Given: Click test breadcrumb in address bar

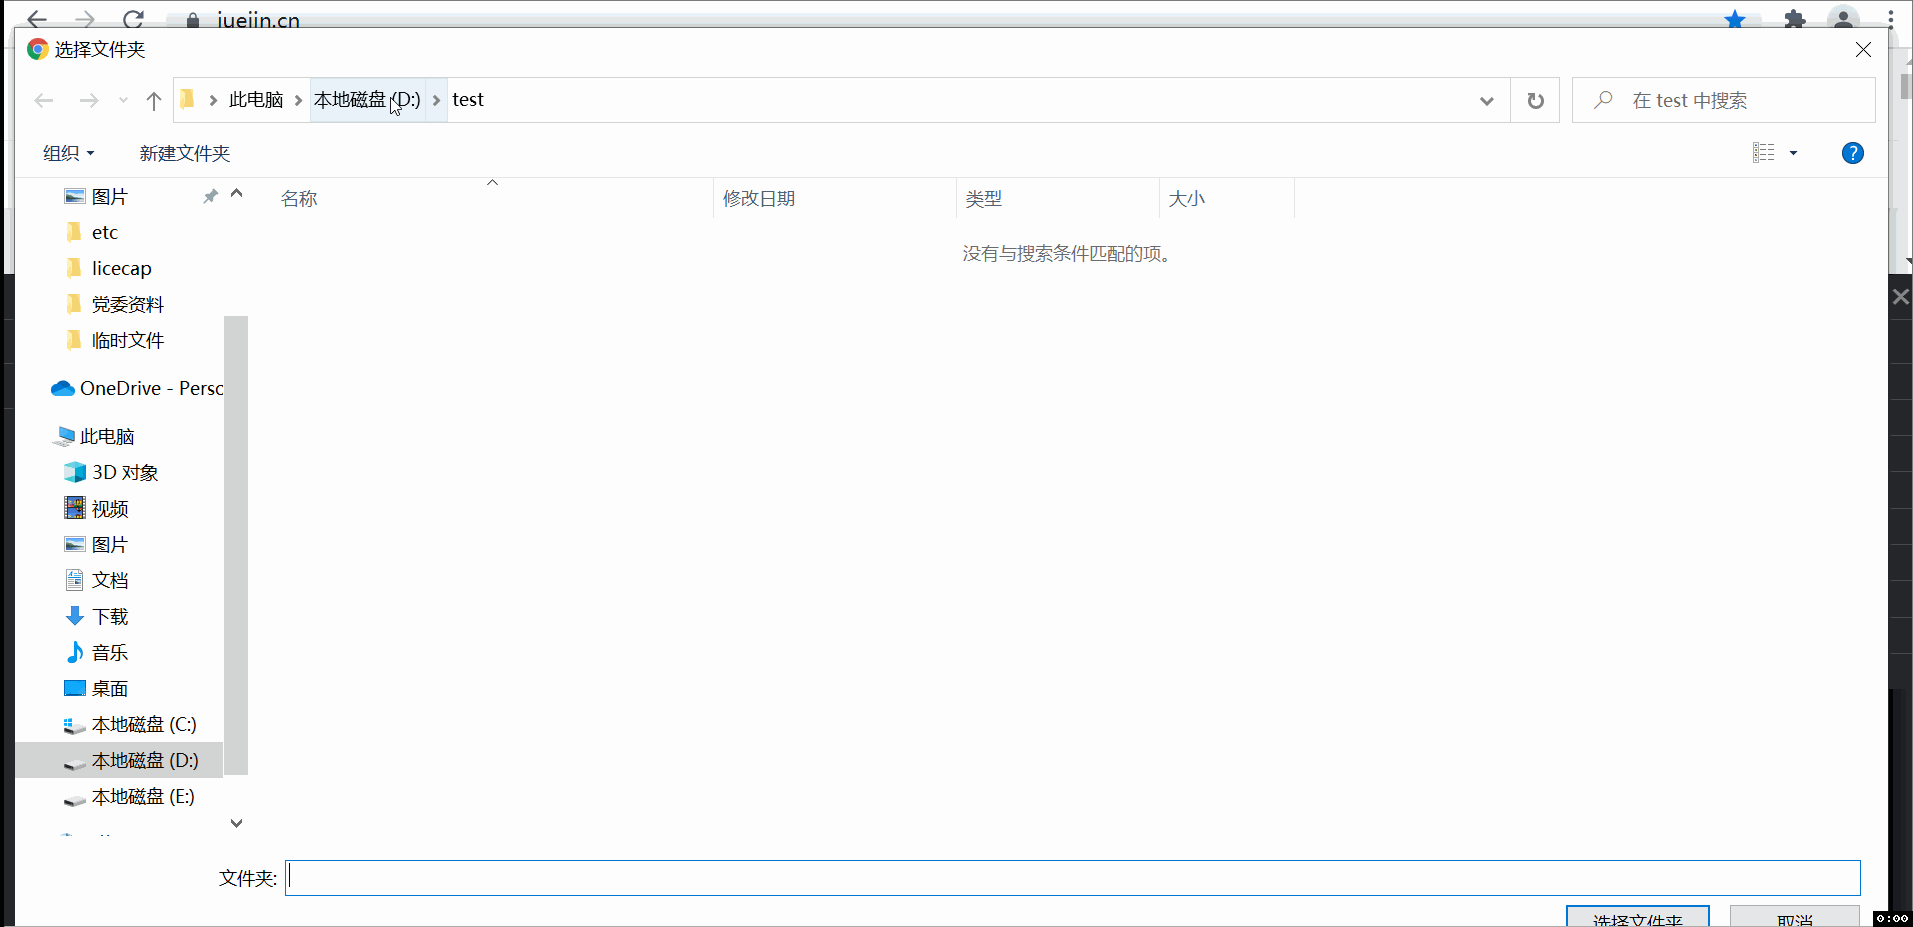Looking at the screenshot, I should pyautogui.click(x=468, y=100).
